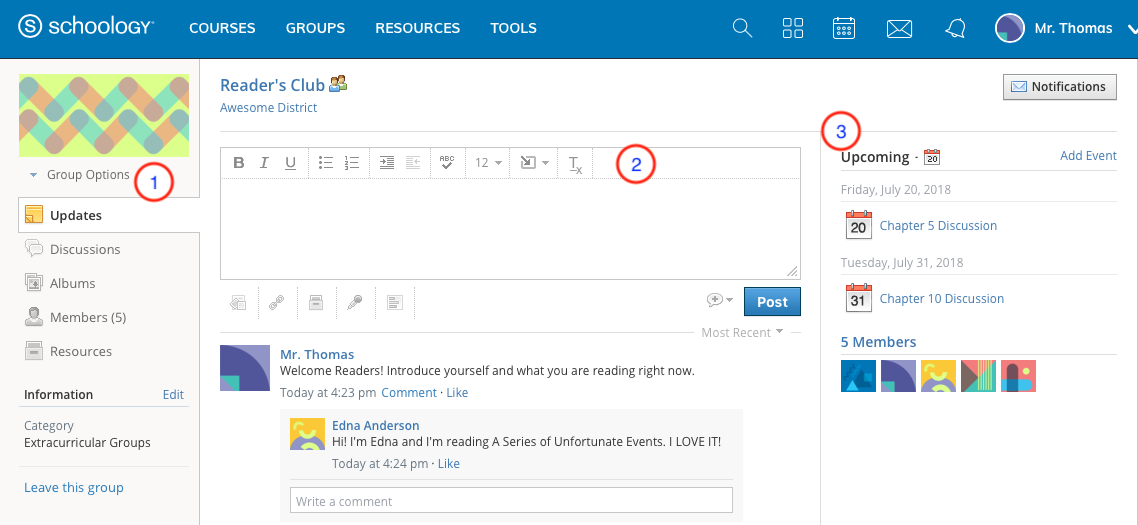This screenshot has width=1138, height=525.
Task: Open the calendar icon in header
Action: click(x=843, y=28)
